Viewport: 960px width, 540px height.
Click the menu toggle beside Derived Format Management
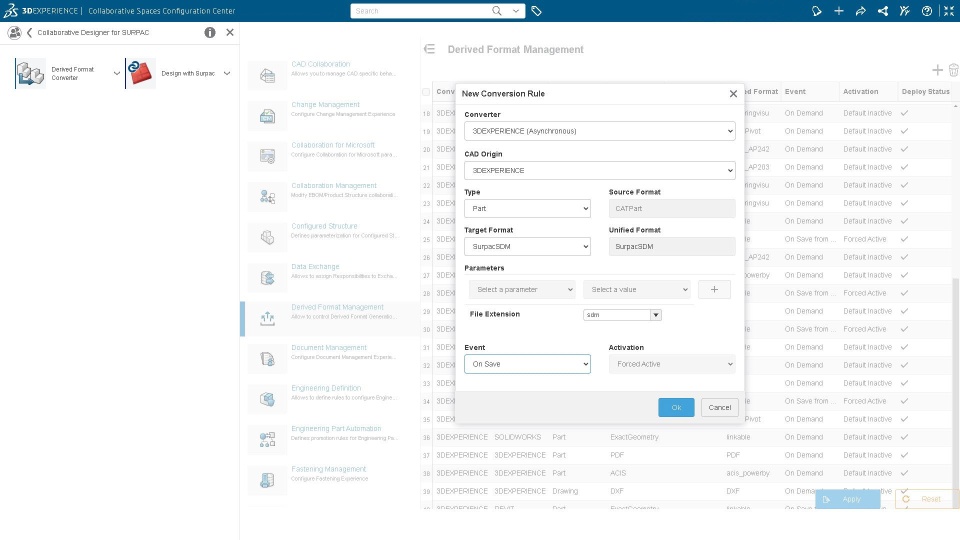click(430, 49)
